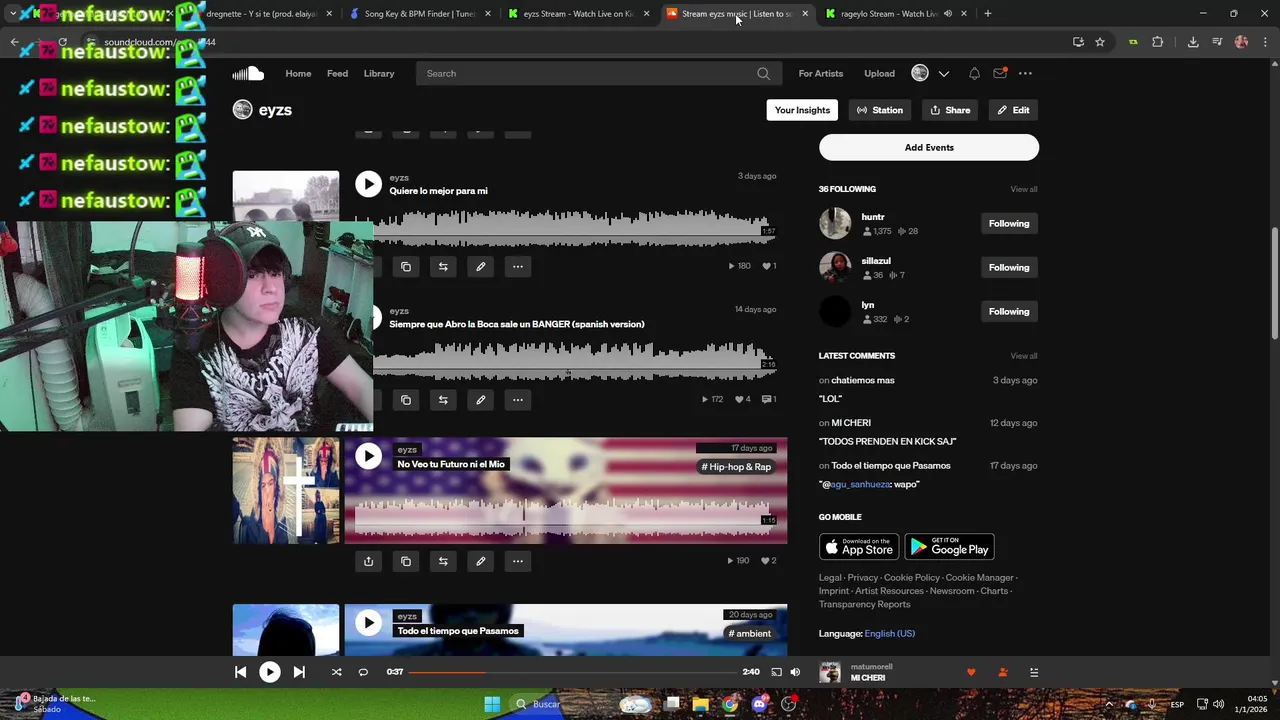Viewport: 1280px width, 720px height.
Task: Share the eyzs profile
Action: 950,110
